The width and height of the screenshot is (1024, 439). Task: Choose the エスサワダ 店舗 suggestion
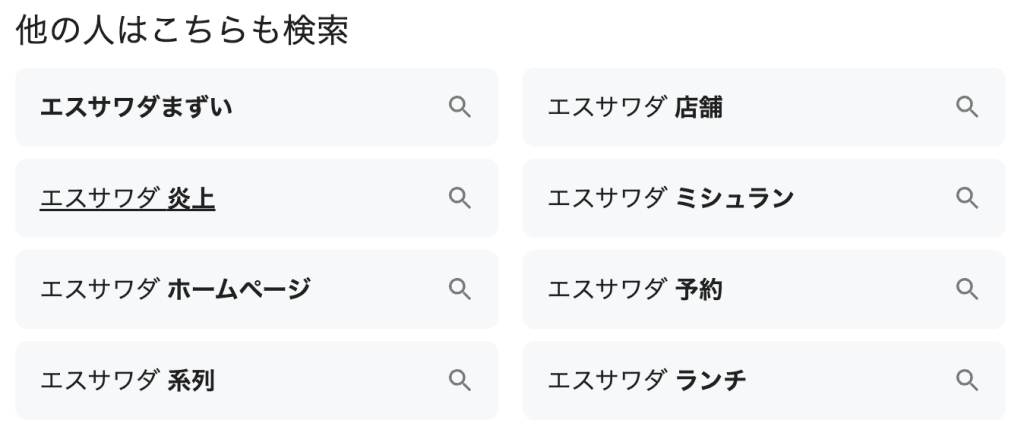[x=634, y=107]
